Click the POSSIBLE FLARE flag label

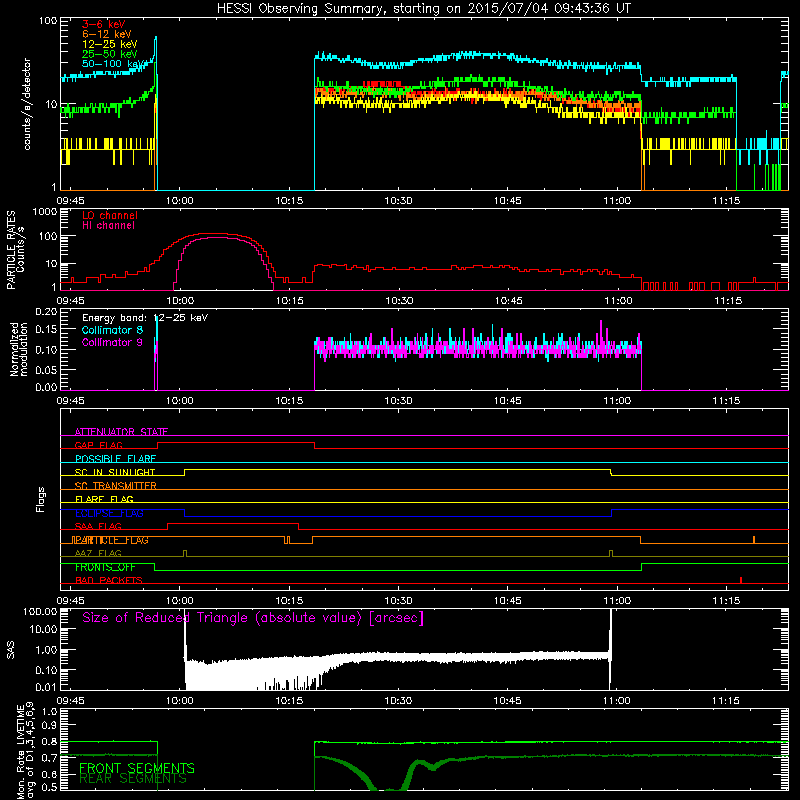click(115, 459)
